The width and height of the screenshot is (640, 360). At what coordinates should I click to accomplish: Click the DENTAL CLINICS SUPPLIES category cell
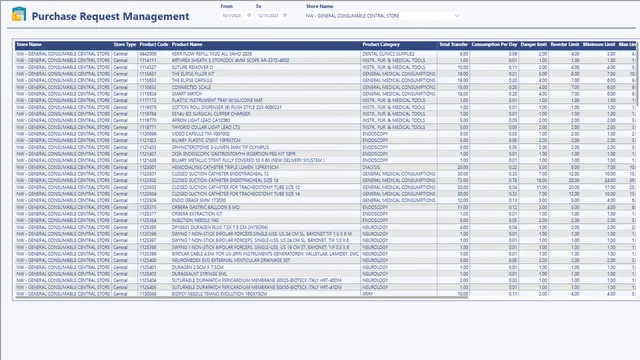coord(388,54)
